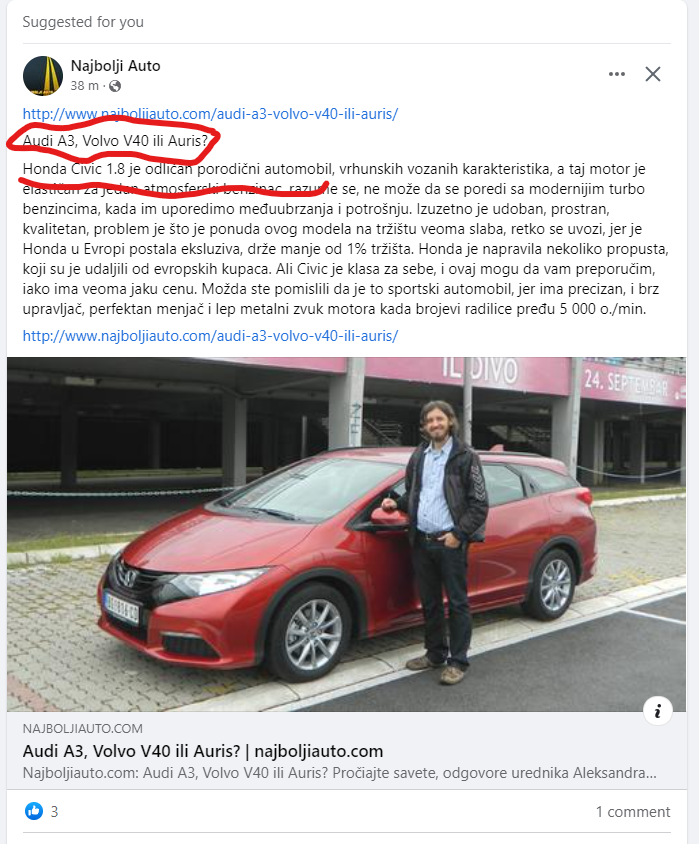The height and width of the screenshot is (844, 699).
Task: Click the blue like reaction icon
Action: pyautogui.click(x=34, y=811)
